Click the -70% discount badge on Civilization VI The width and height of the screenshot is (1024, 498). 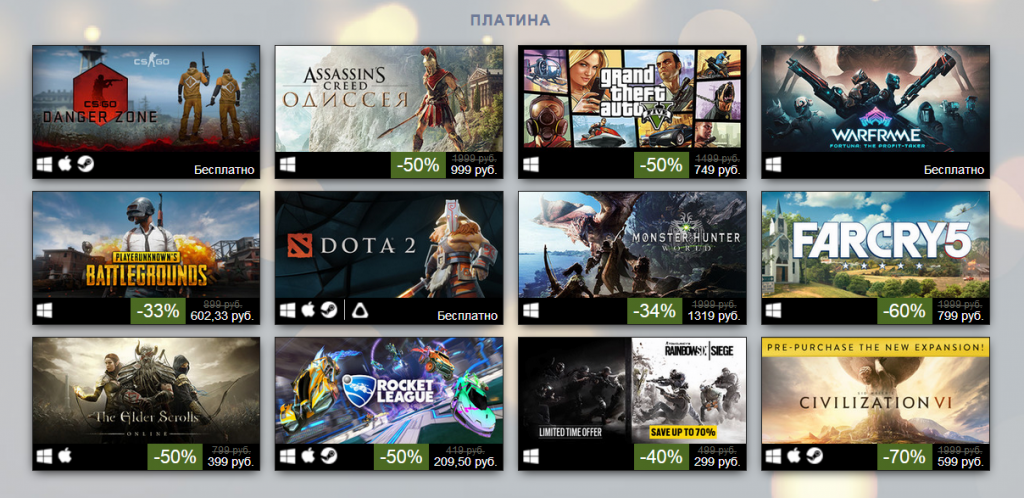coord(904,457)
